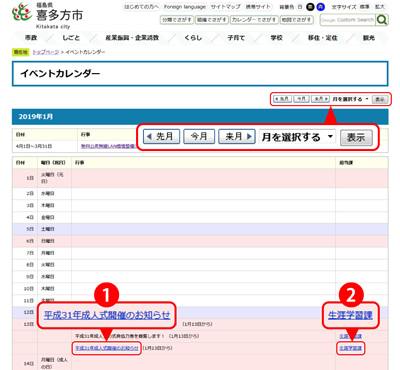The image size is (400, 370).
Task: Expand the non-magnified 月を選択する dropdown
Action: pyautogui.click(x=350, y=99)
